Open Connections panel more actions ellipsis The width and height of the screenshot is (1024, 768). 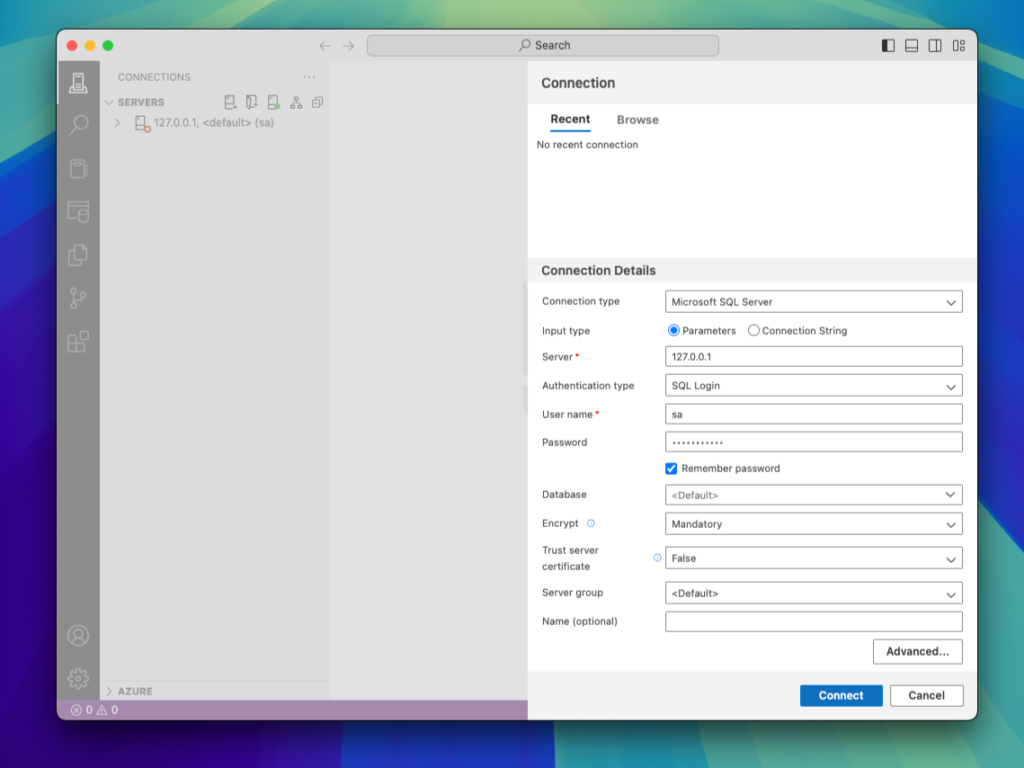[x=309, y=77]
